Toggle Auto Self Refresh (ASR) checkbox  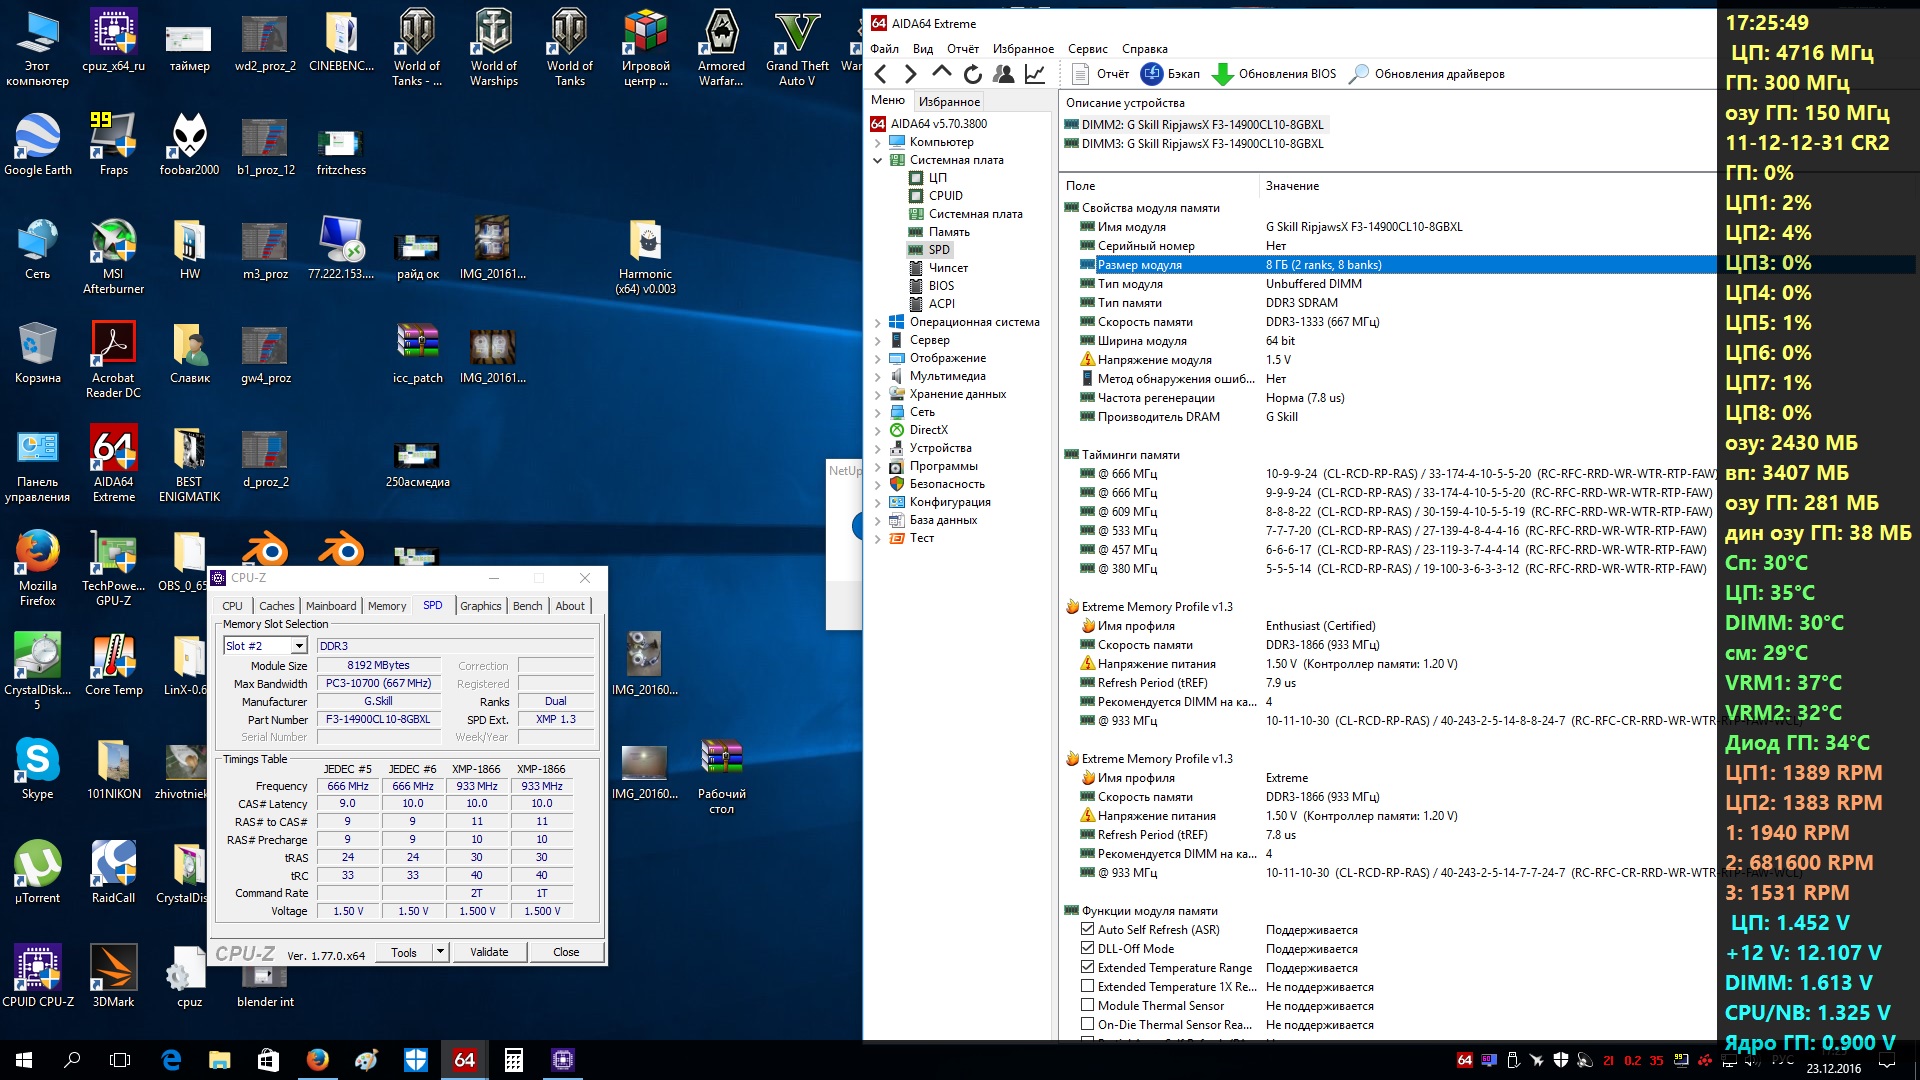[x=1087, y=929]
